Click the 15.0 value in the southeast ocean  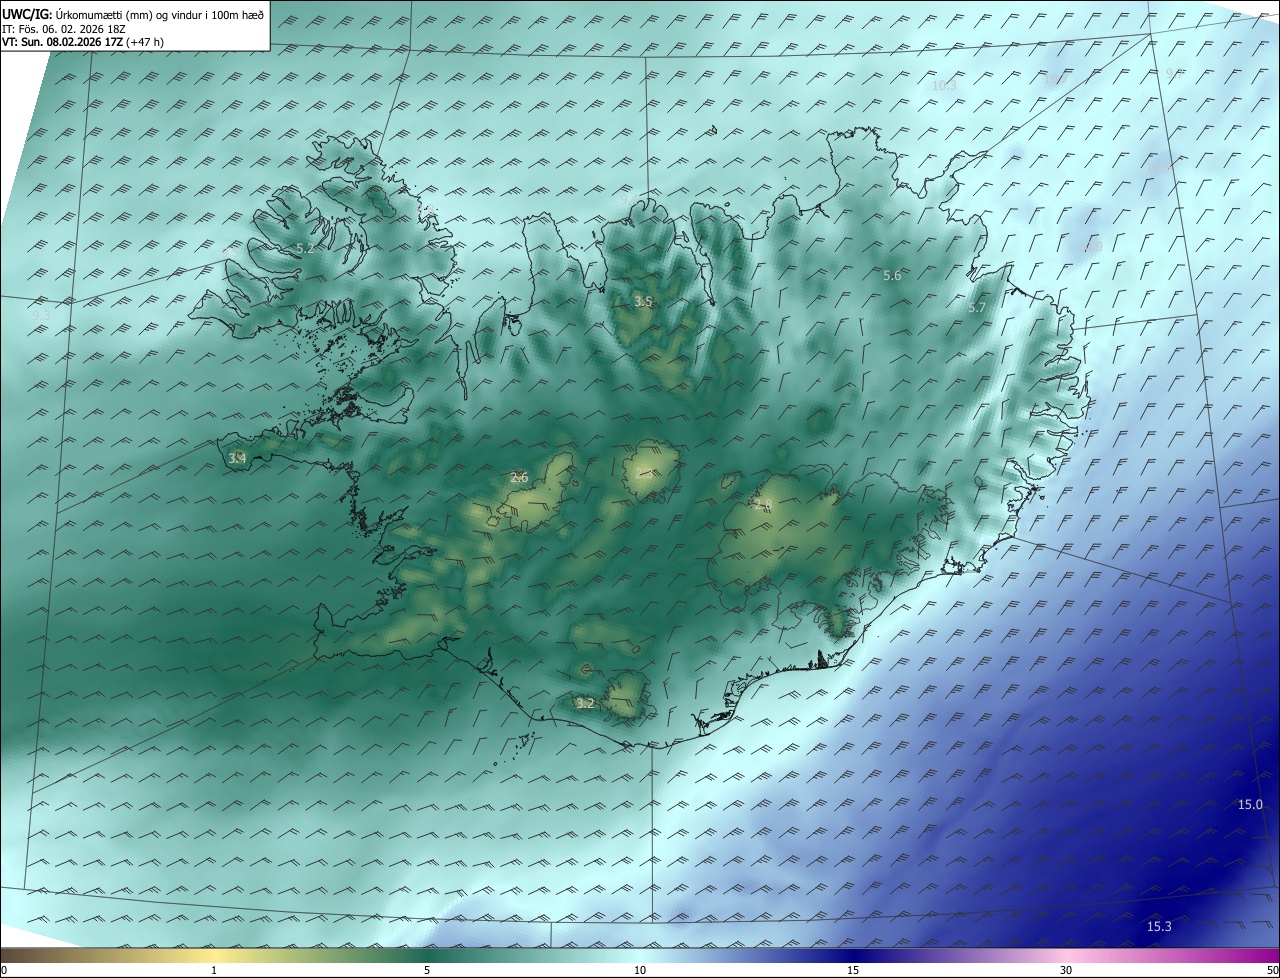1250,805
